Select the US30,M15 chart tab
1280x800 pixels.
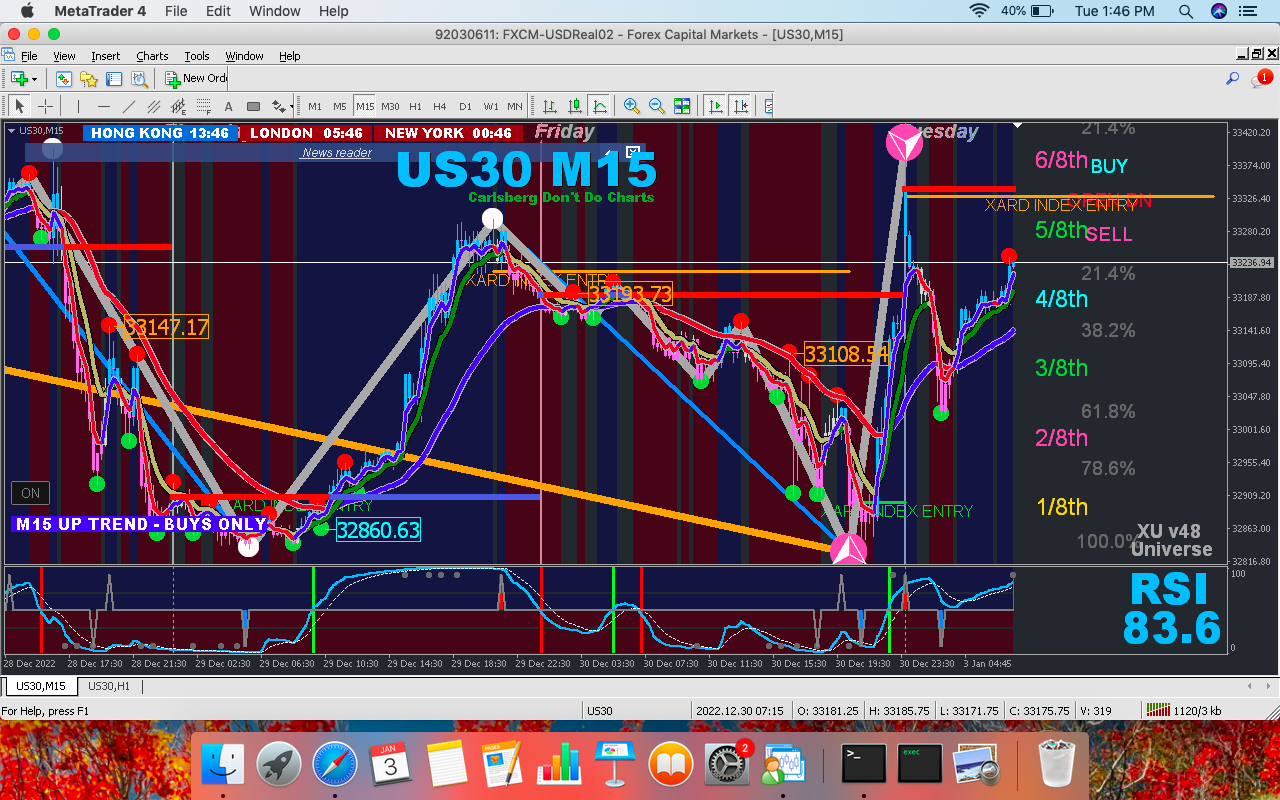[x=42, y=686]
